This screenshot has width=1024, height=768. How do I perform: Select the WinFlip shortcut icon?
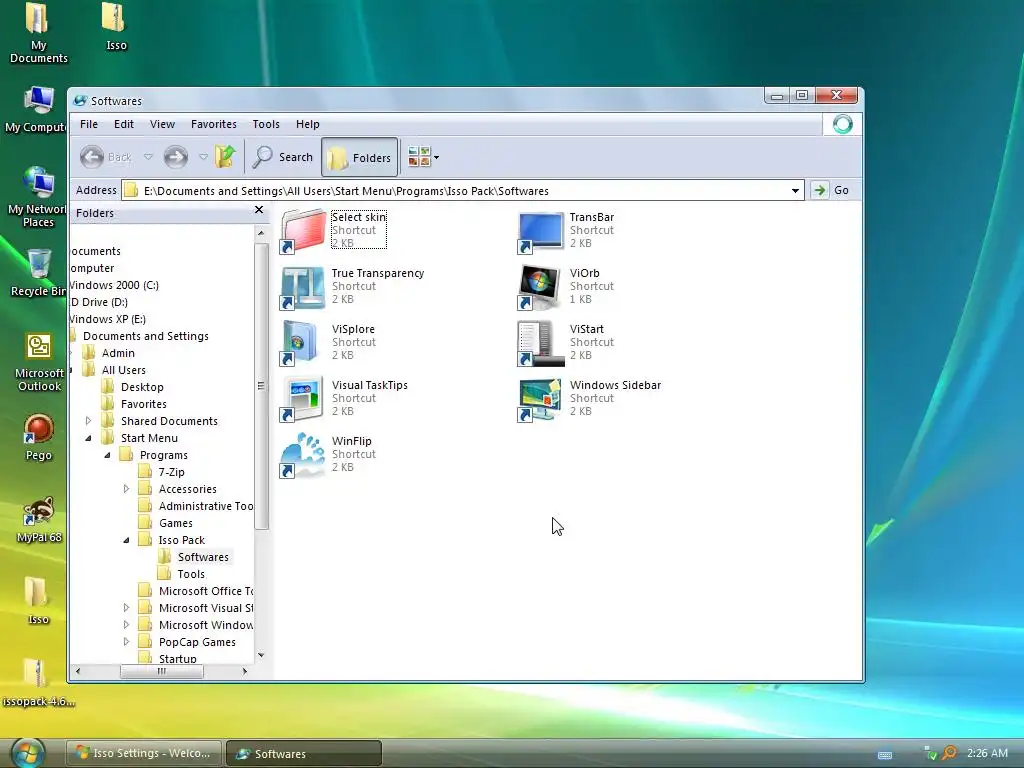(x=302, y=455)
